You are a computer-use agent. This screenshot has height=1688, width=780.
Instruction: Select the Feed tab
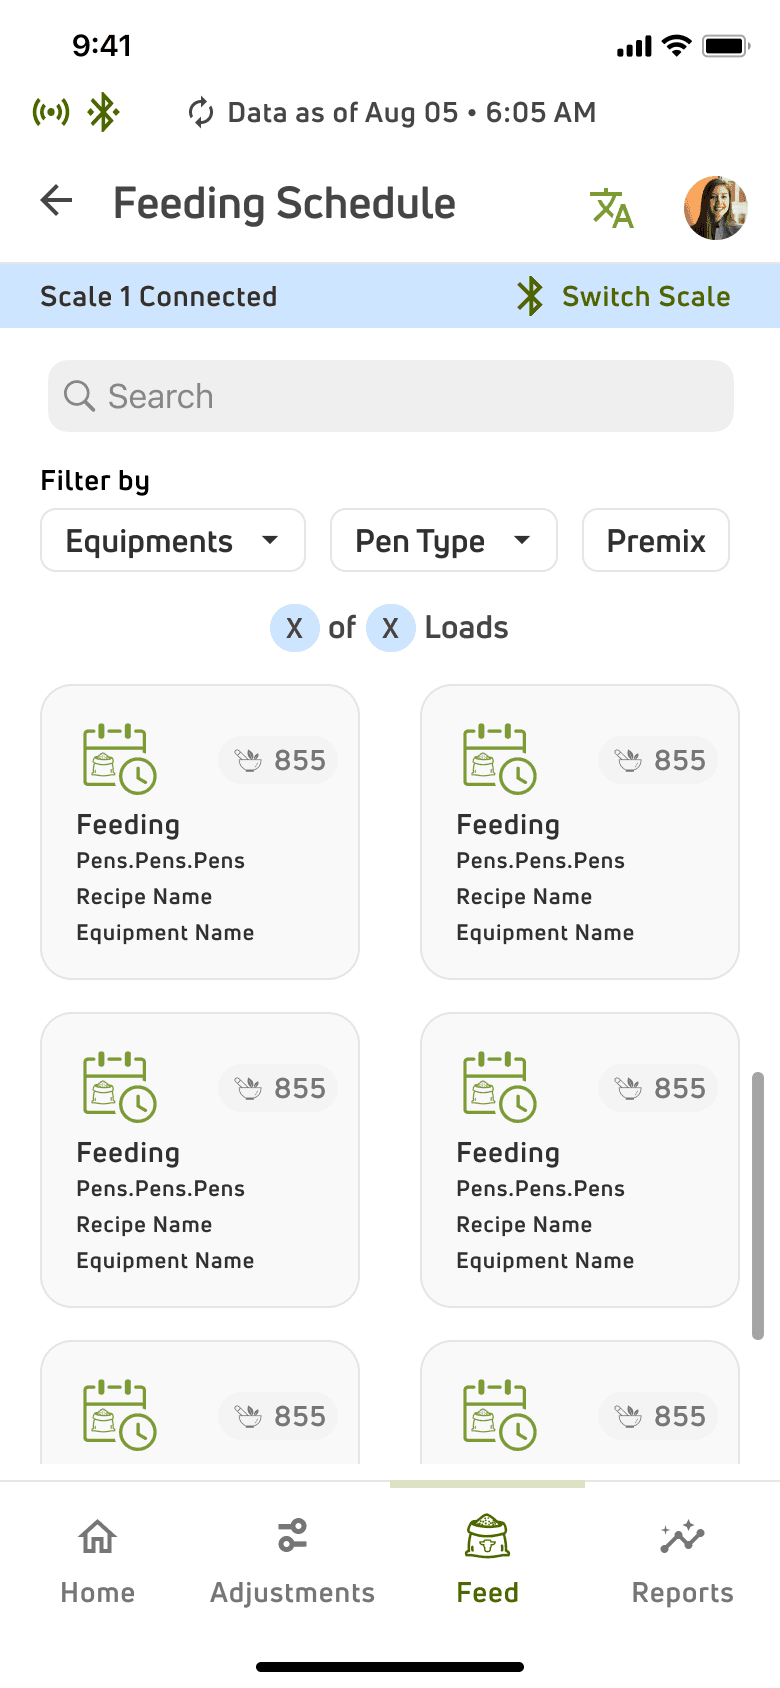pyautogui.click(x=488, y=1561)
